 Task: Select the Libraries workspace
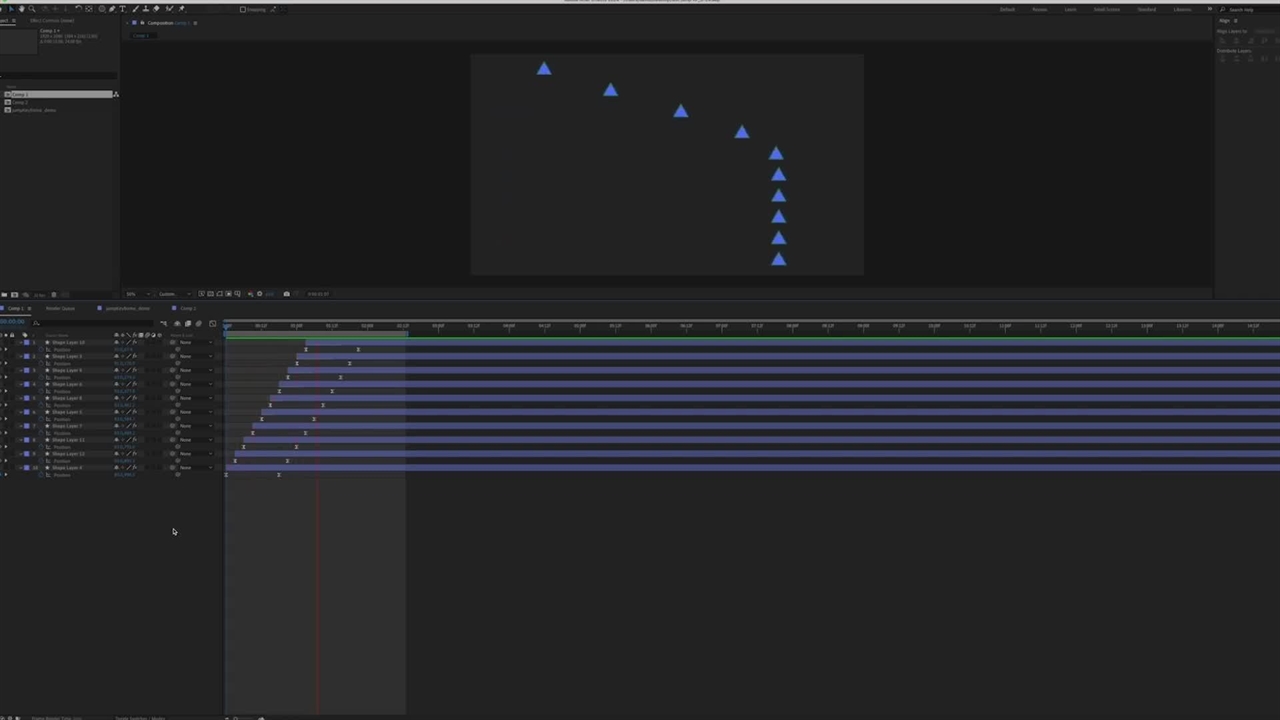(x=1182, y=9)
